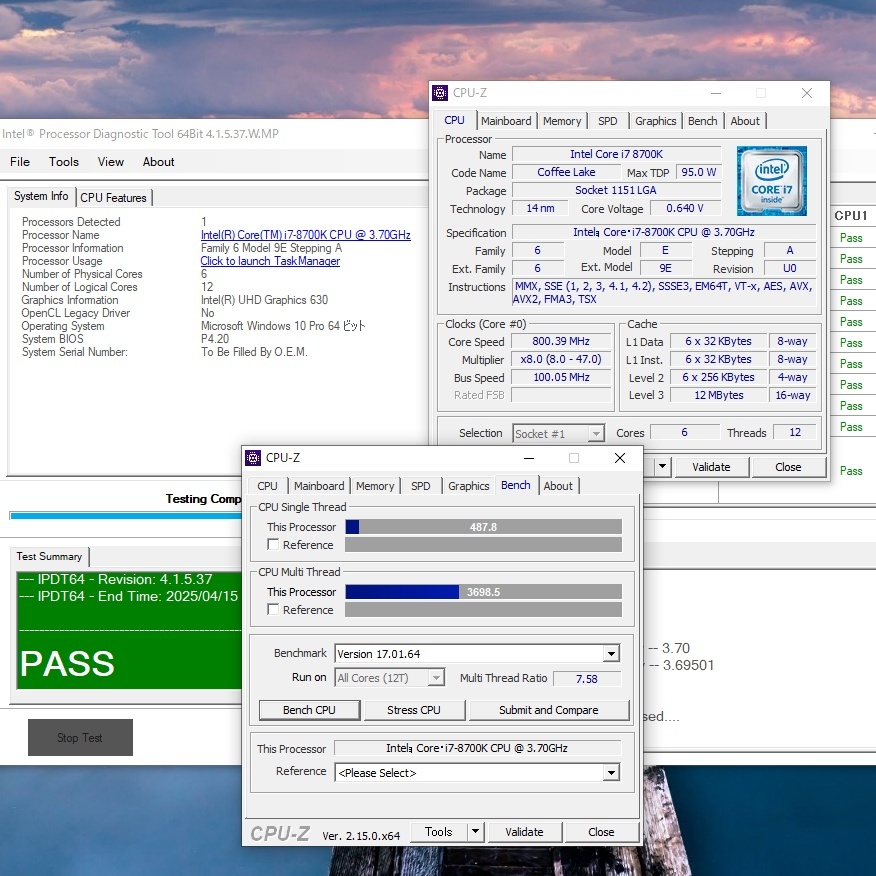876x876 pixels.
Task: Click the single thread score bar 487.8
Action: pos(483,527)
